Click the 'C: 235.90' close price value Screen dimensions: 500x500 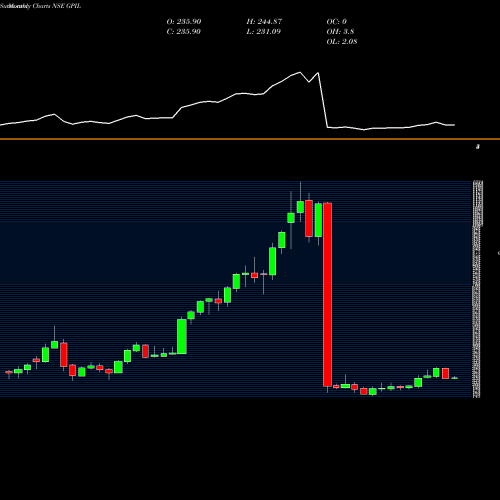coord(184,31)
